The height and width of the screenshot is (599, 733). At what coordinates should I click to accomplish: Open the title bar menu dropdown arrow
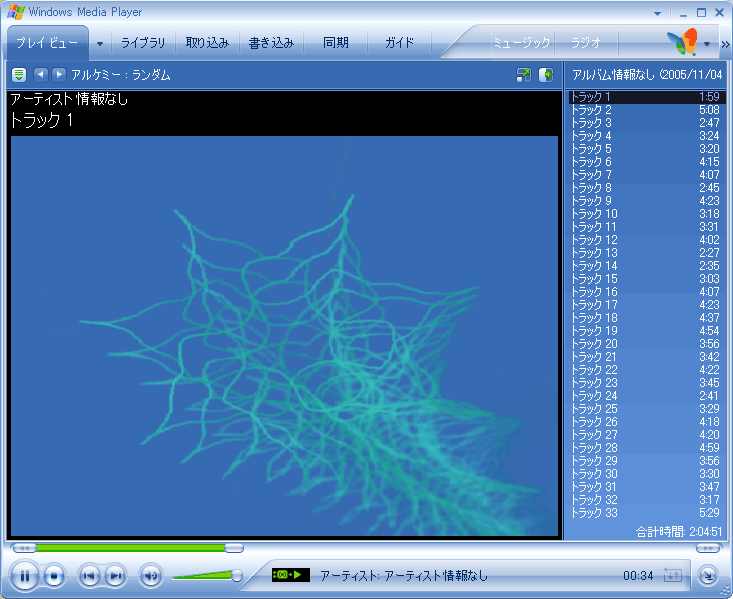click(x=657, y=14)
